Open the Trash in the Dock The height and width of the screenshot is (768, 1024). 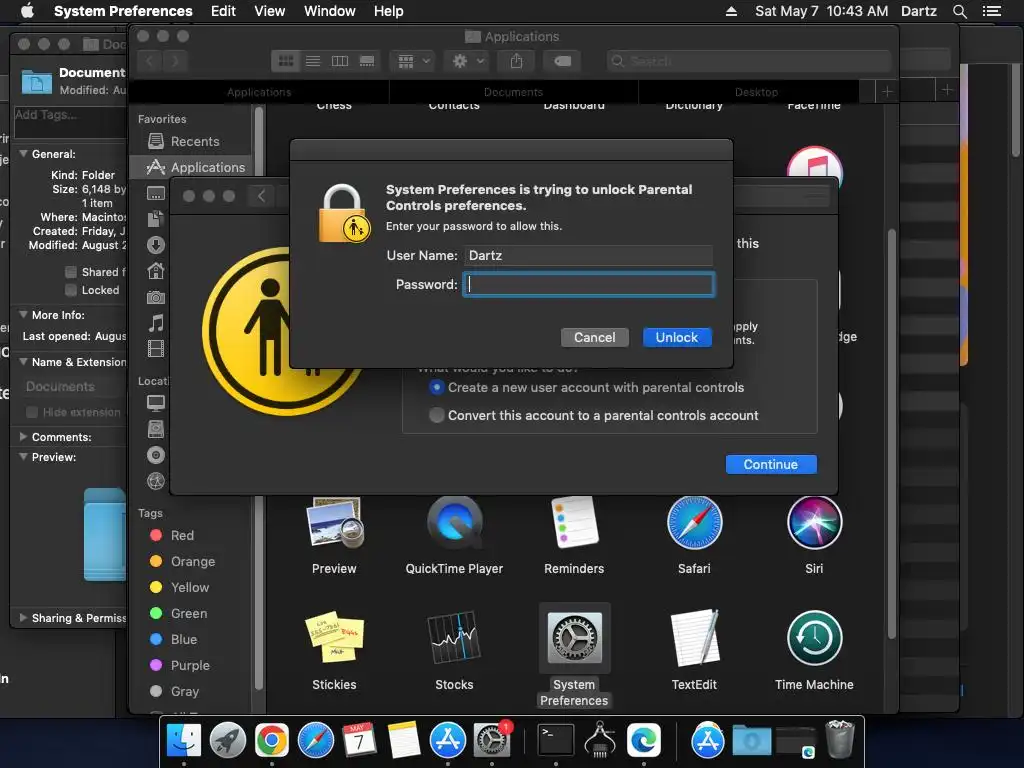(840, 739)
